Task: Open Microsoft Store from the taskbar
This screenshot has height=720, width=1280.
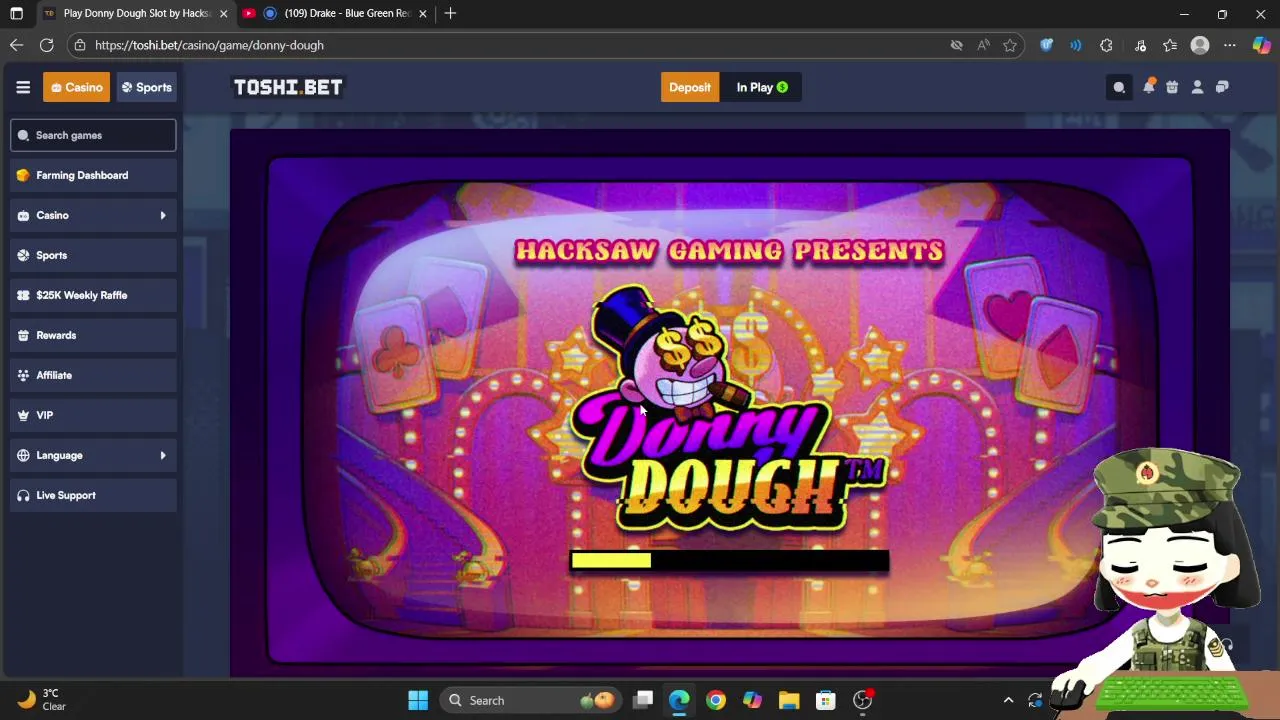Action: pyautogui.click(x=825, y=700)
